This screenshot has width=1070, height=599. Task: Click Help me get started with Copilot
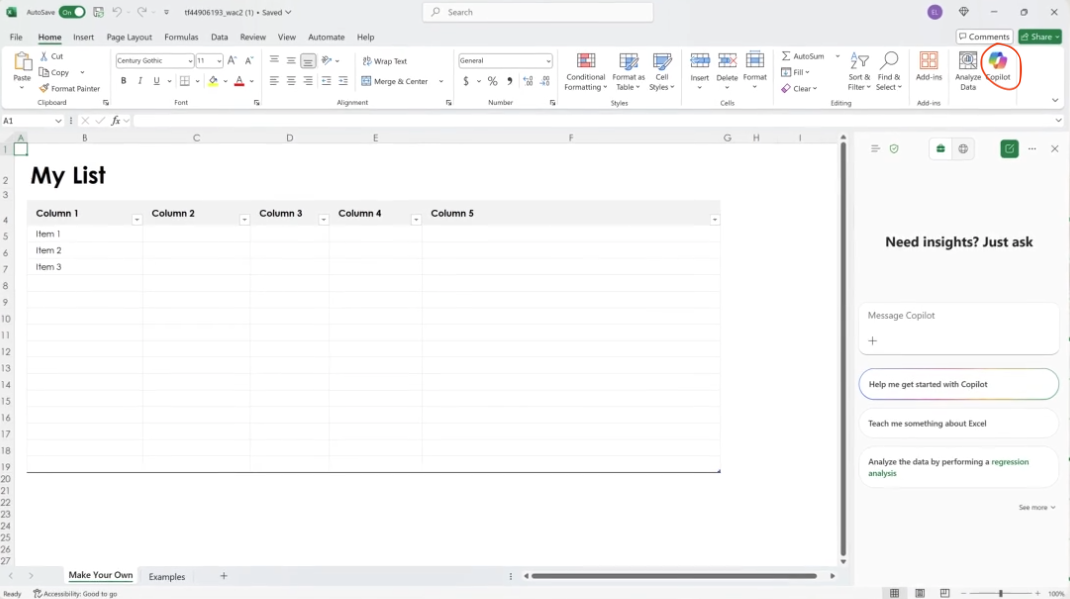click(957, 384)
